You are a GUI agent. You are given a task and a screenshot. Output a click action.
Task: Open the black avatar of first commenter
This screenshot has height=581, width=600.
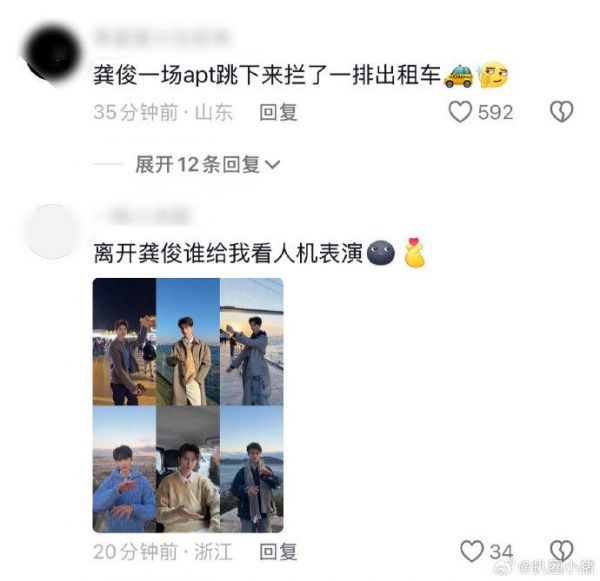pyautogui.click(x=53, y=54)
